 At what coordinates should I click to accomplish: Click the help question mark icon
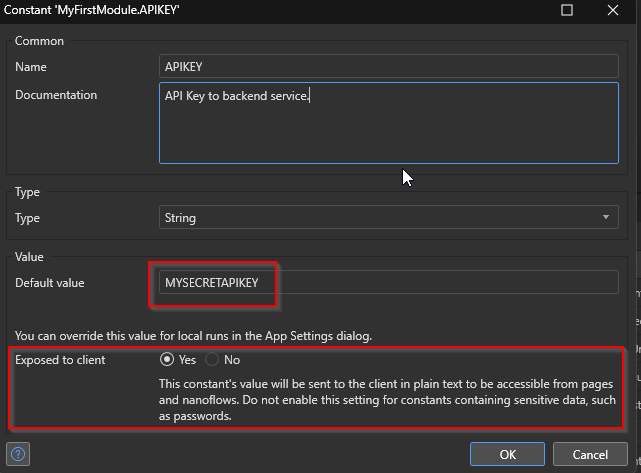[18, 454]
